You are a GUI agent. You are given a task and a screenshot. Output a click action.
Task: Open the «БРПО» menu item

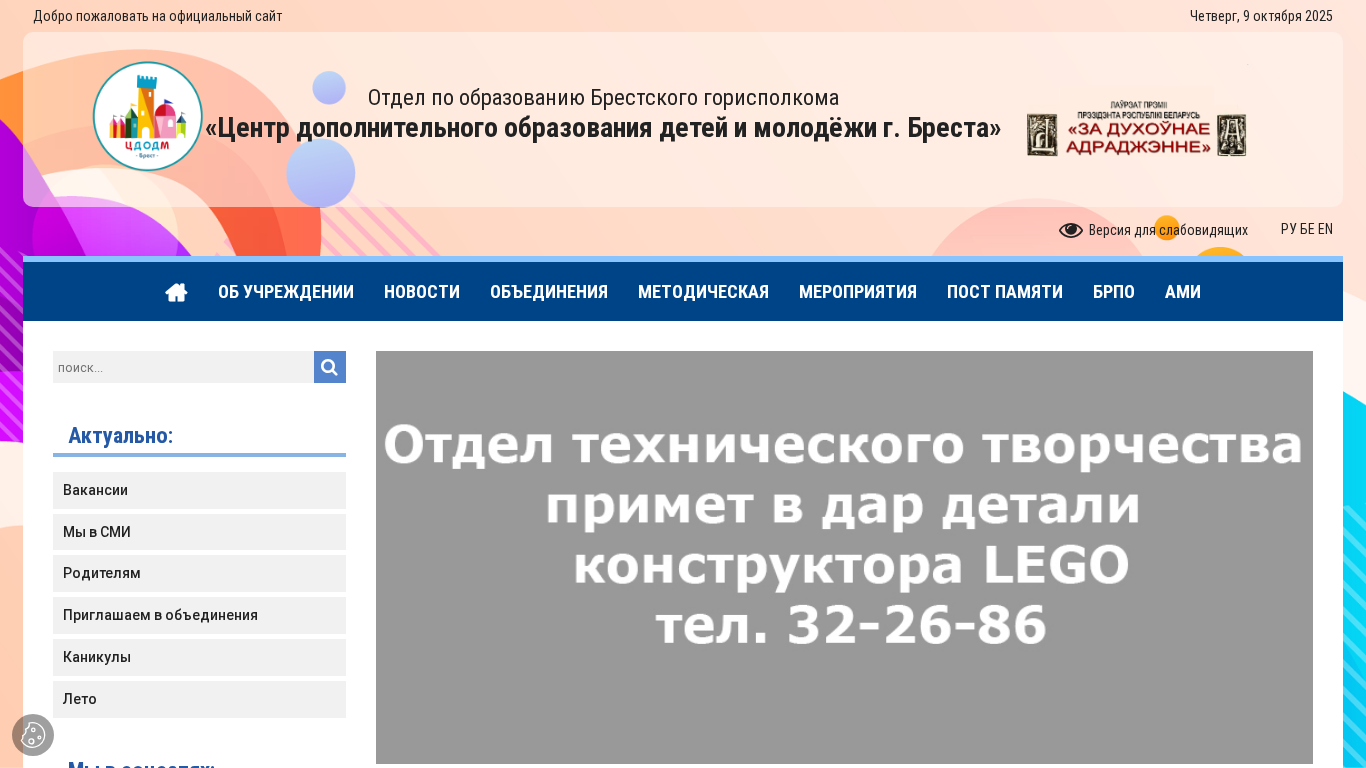pyautogui.click(x=1114, y=292)
